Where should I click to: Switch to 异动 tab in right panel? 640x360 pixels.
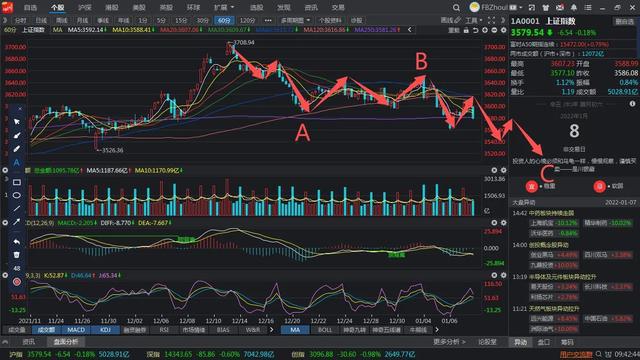[x=520, y=342]
